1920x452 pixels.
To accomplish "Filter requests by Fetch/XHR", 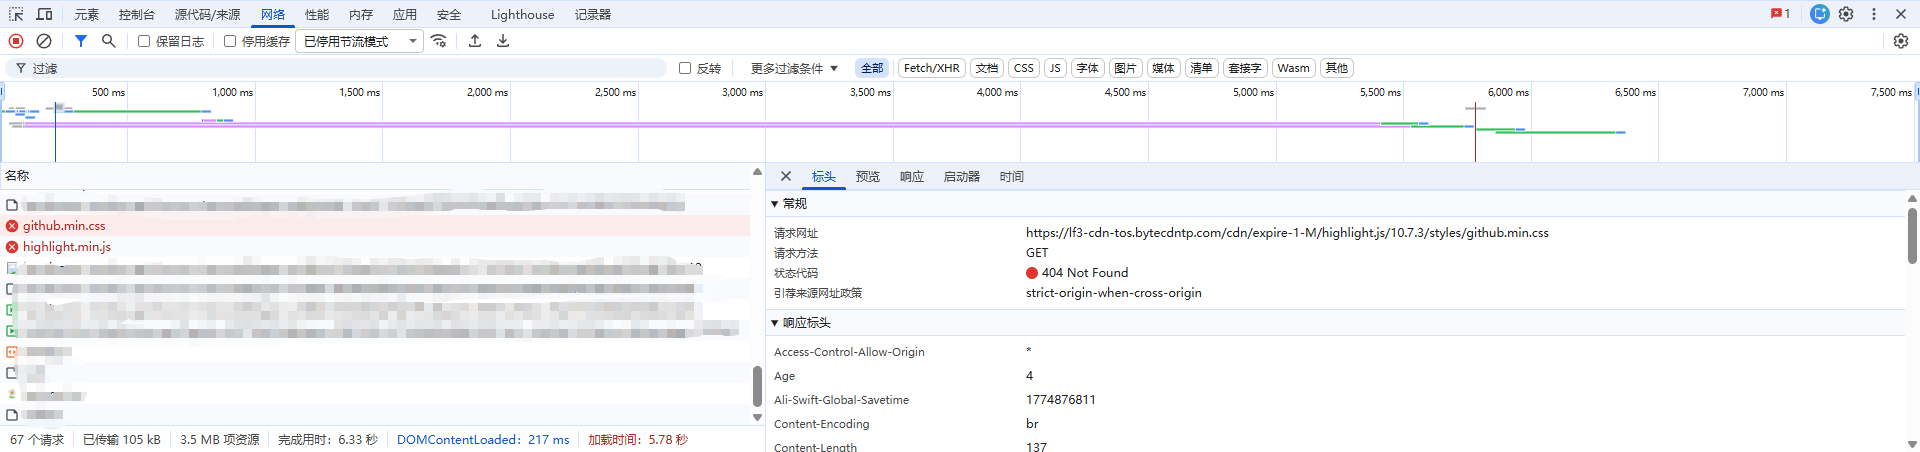I will point(931,68).
